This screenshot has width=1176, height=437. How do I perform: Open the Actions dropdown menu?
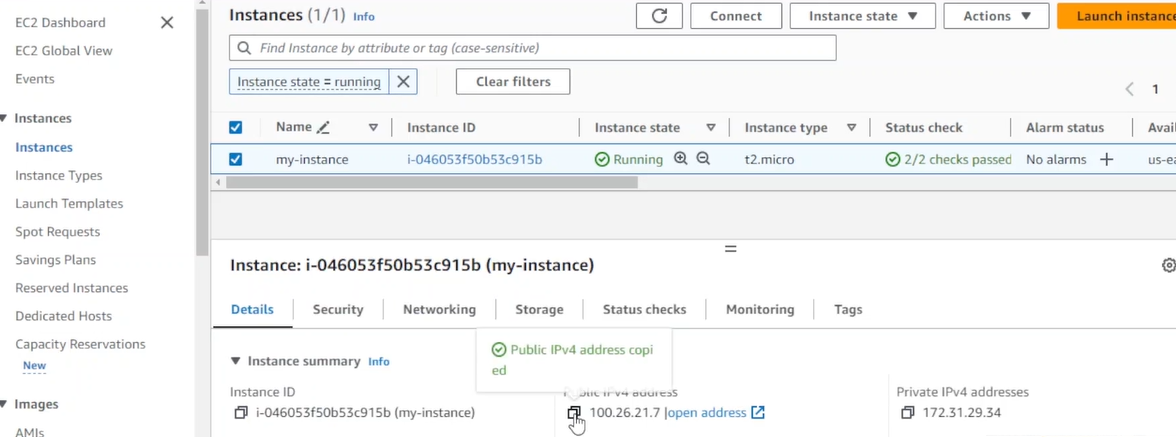996,16
